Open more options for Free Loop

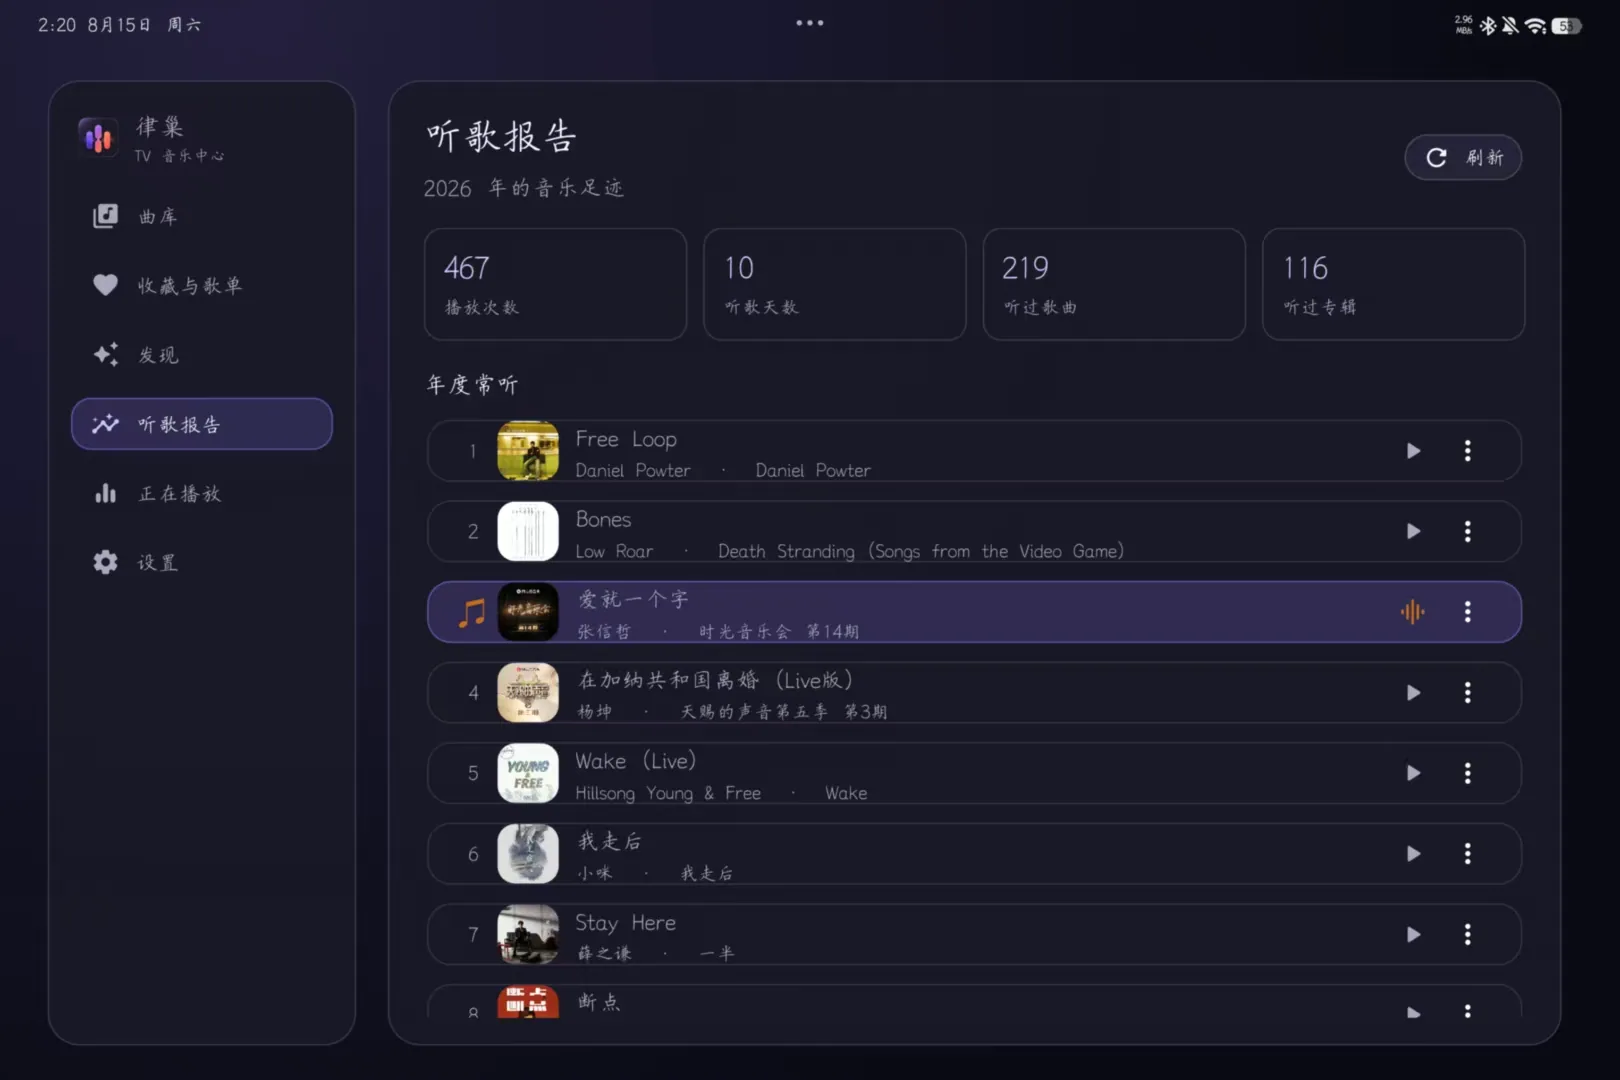click(1467, 451)
